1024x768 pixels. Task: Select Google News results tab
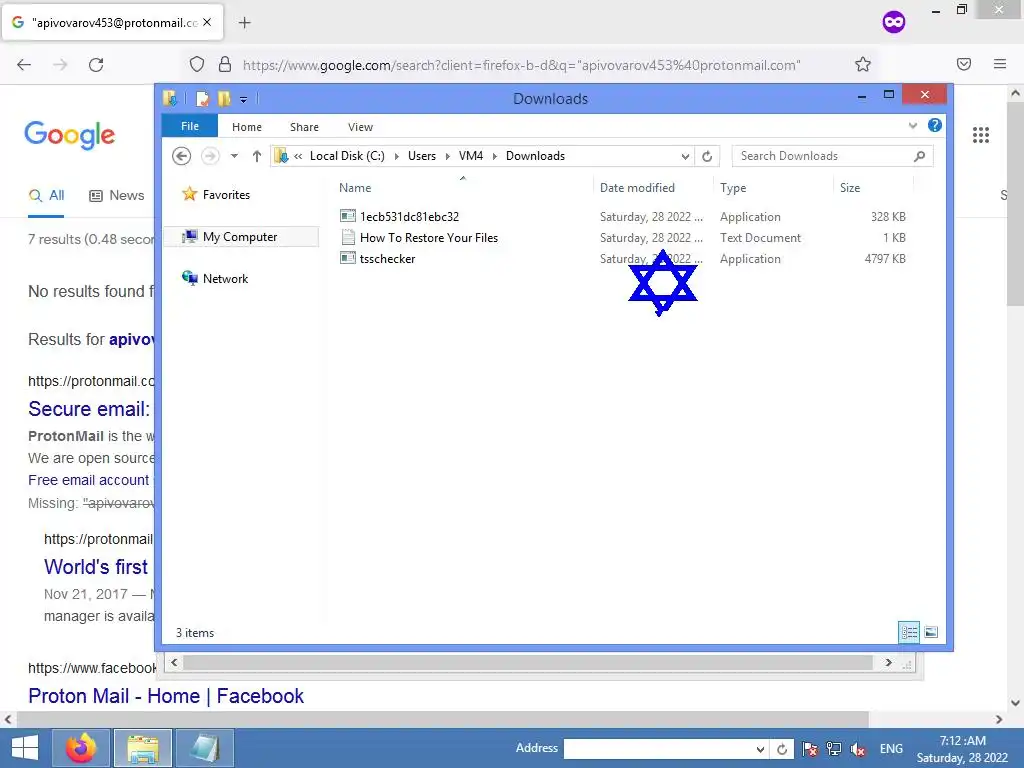tap(116, 195)
